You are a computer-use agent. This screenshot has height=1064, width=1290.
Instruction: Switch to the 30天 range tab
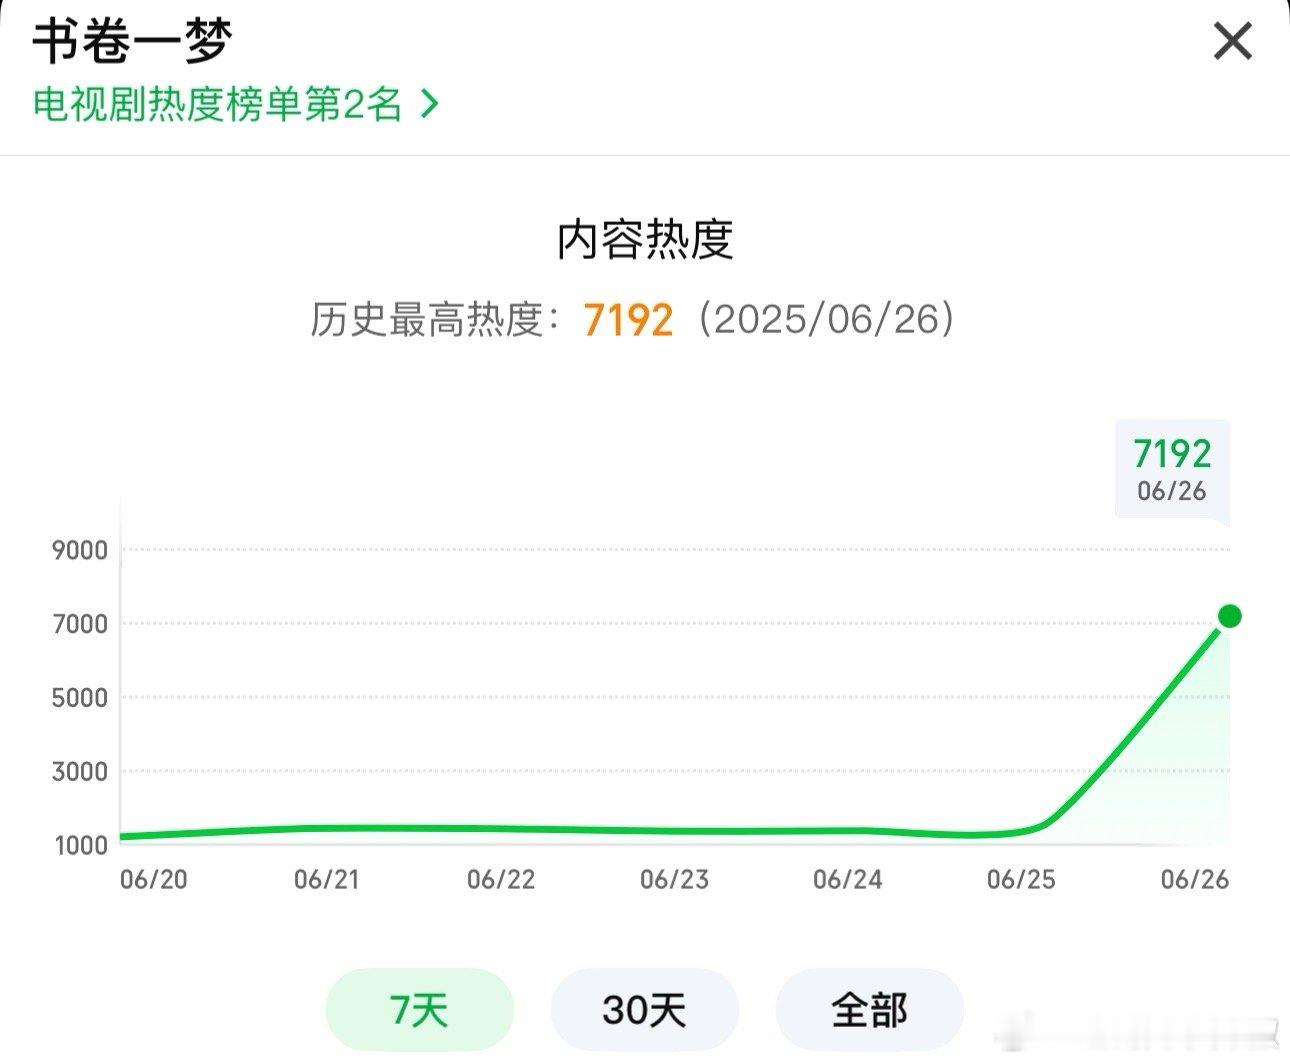click(x=644, y=1009)
